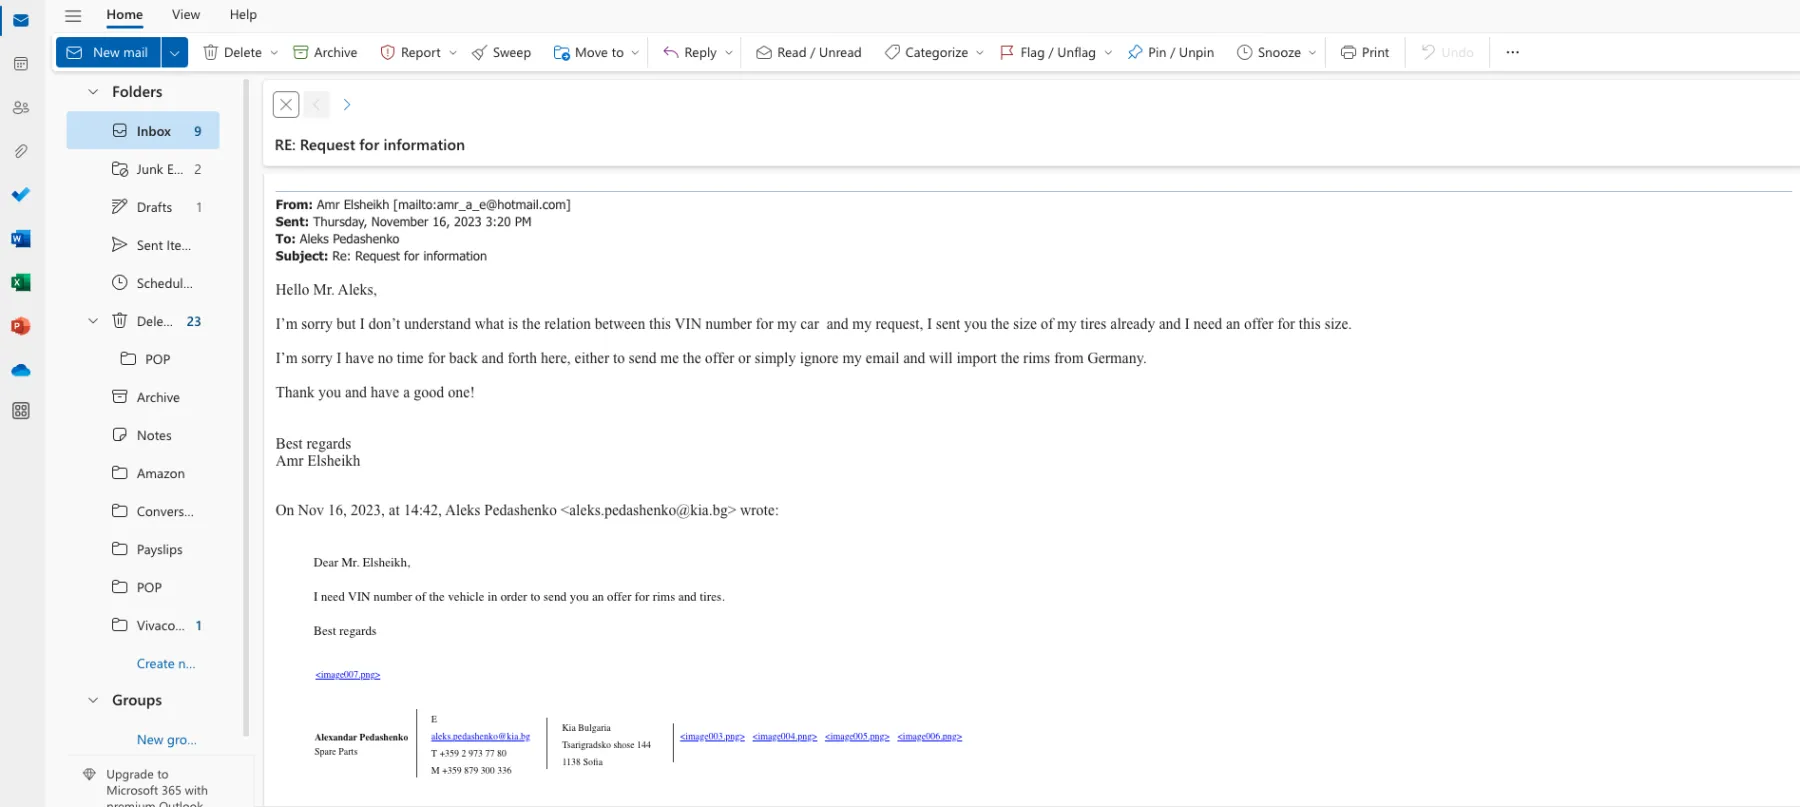Open the Calendar icon in left rail
Image resolution: width=1800 pixels, height=807 pixels.
21,64
